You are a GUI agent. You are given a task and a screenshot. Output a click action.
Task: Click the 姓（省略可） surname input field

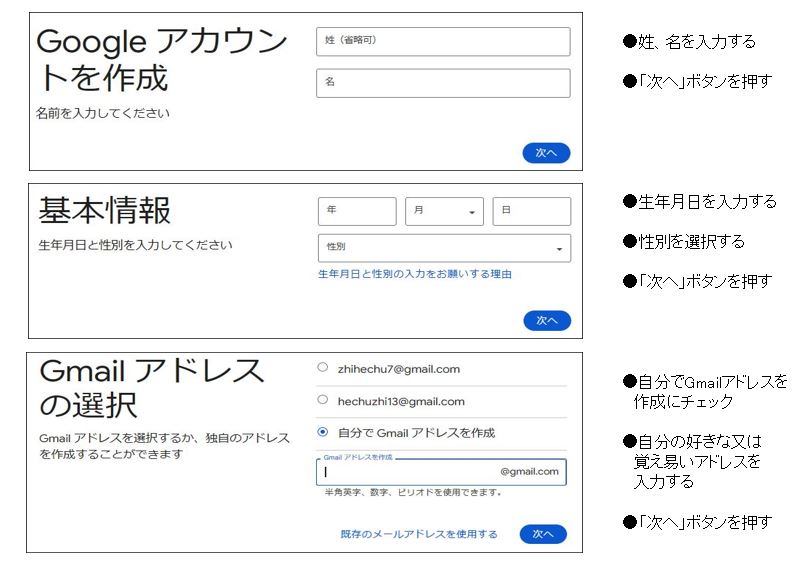[443, 41]
